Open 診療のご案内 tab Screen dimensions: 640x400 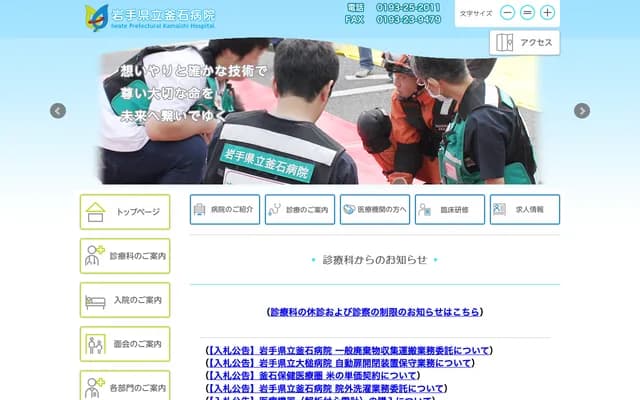tap(300, 209)
